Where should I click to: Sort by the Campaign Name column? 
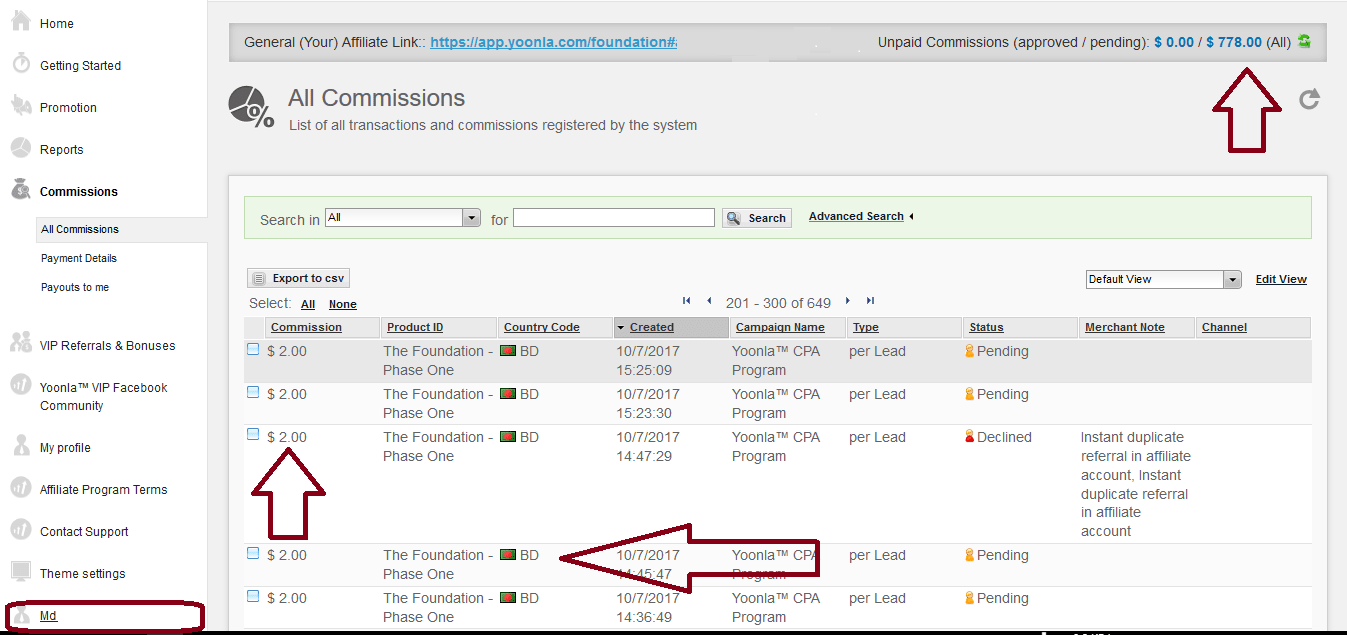click(780, 327)
